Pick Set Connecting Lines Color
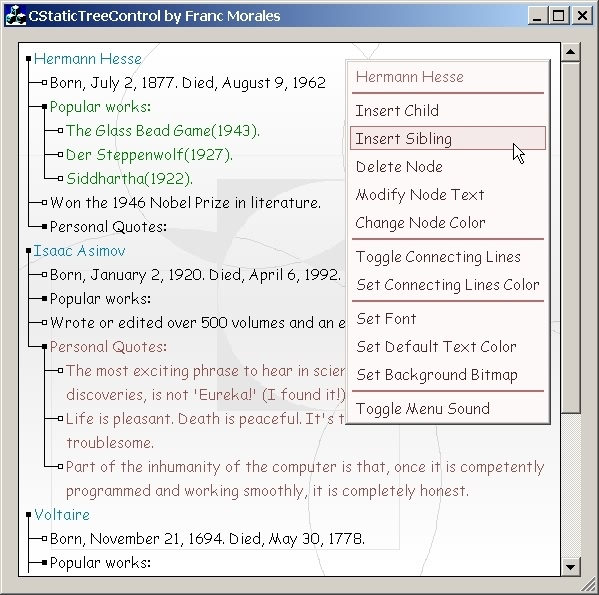The height and width of the screenshot is (595, 599). [x=448, y=285]
